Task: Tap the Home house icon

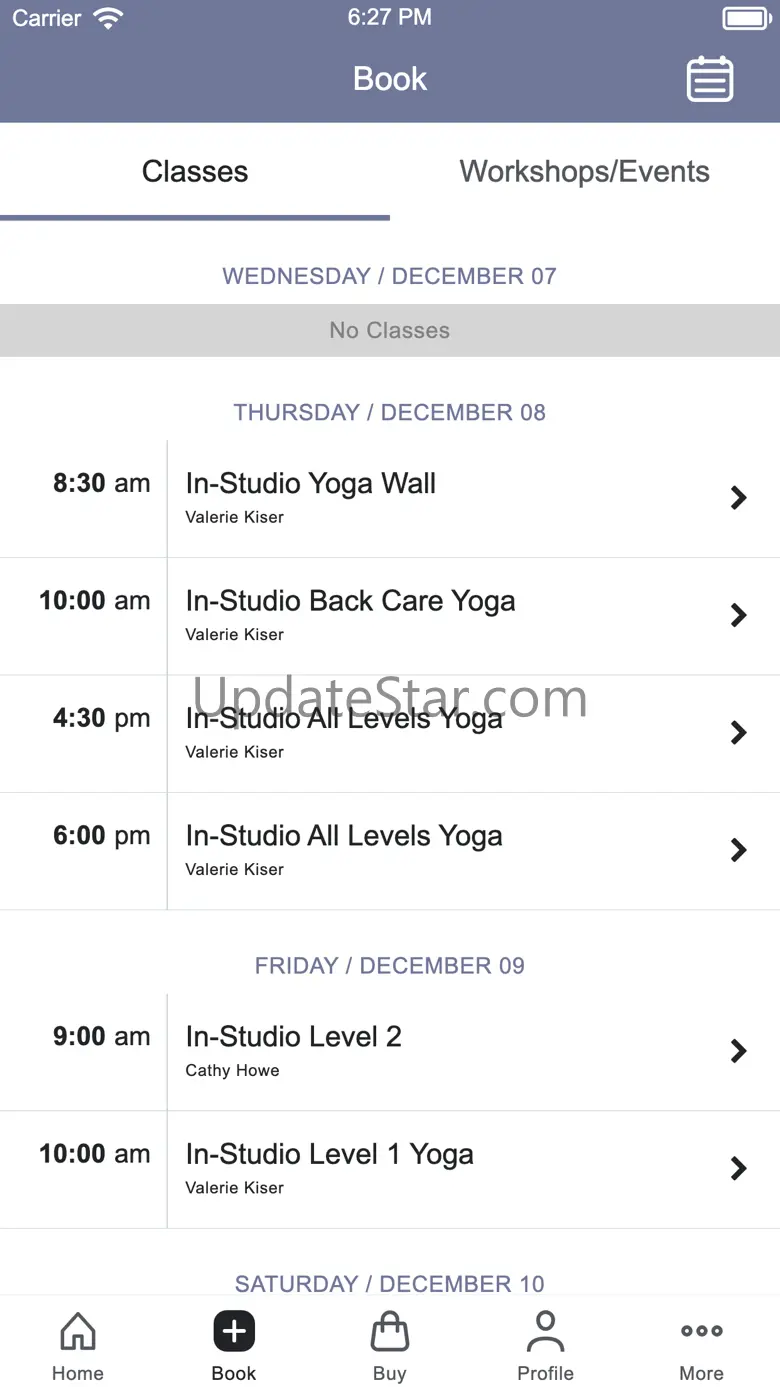Action: tap(78, 1332)
